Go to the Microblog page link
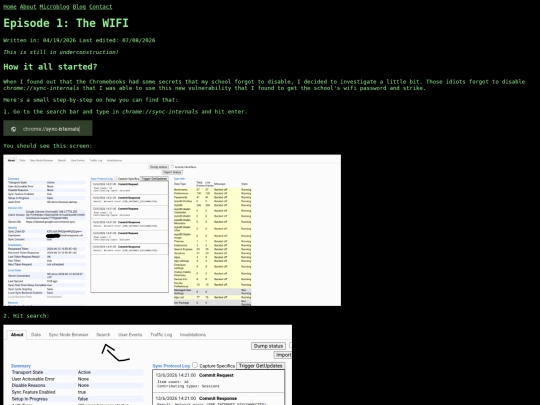The height and width of the screenshot is (405, 540). pyautogui.click(x=54, y=7)
